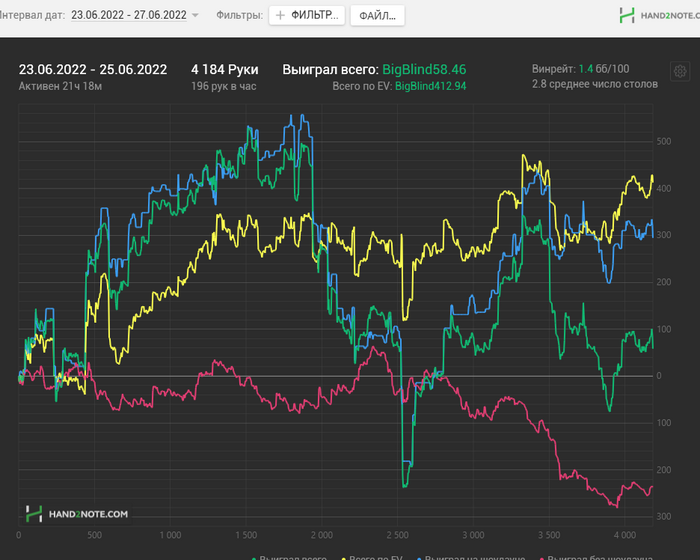Click the 4 000 label on horizontal axis

[625, 535]
